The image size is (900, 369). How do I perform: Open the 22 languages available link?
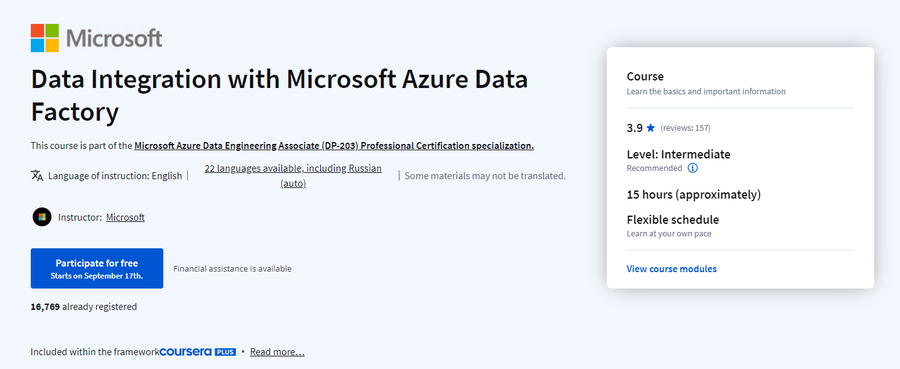click(293, 176)
